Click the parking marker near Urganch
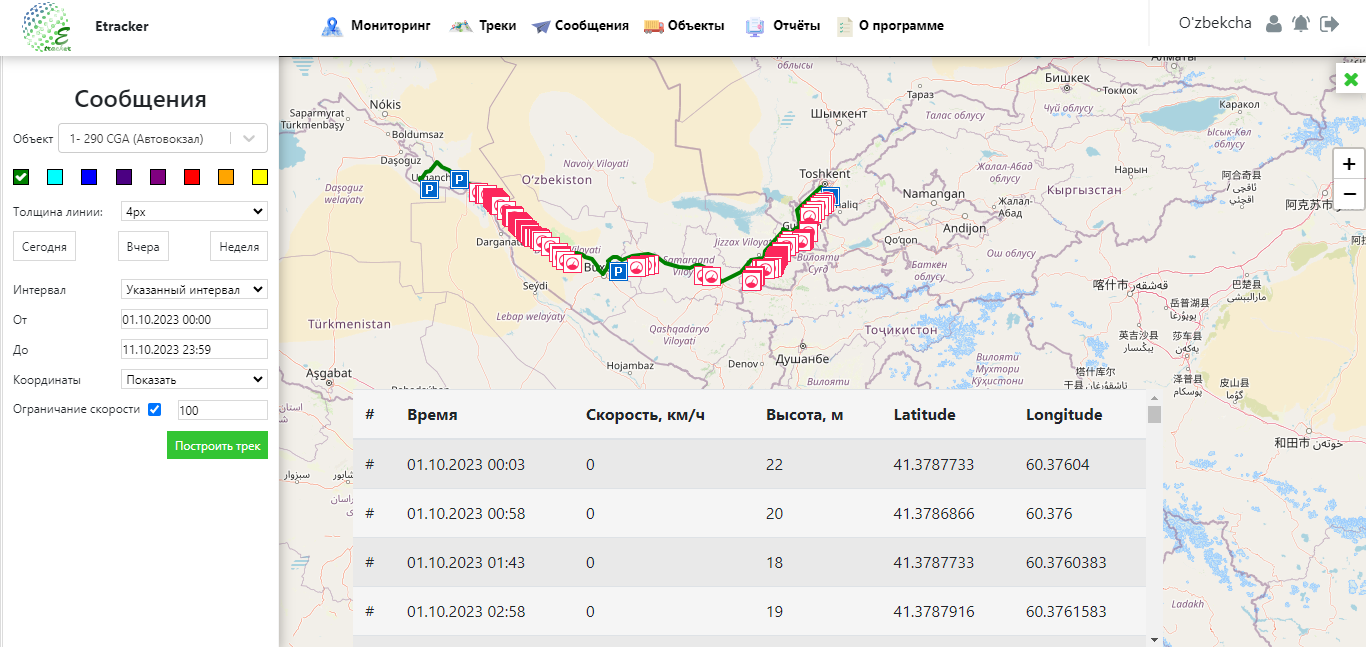Screen dimensions: 1366x647 pos(428,188)
